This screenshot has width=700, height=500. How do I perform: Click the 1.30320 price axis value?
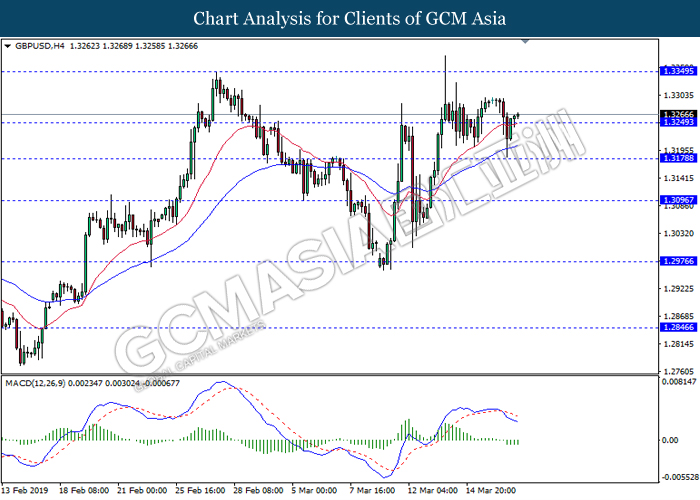[x=679, y=233]
